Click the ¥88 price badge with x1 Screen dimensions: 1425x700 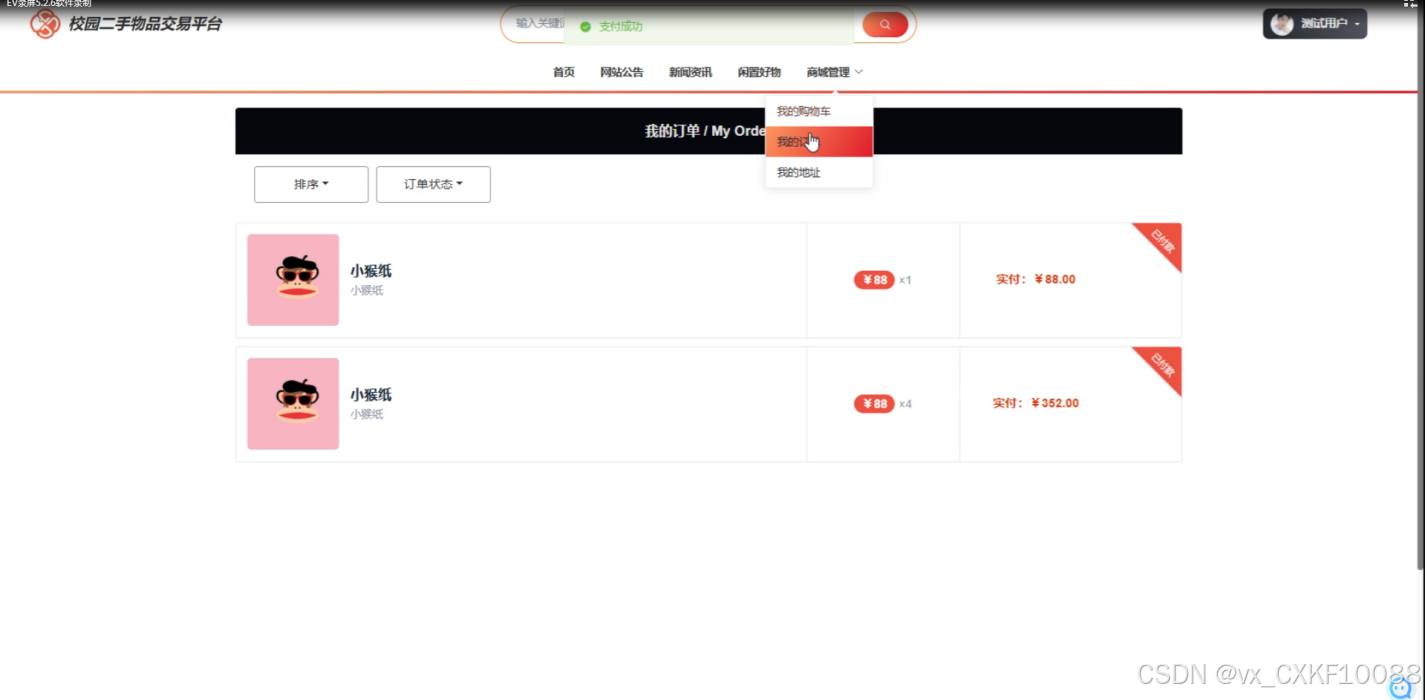point(874,280)
